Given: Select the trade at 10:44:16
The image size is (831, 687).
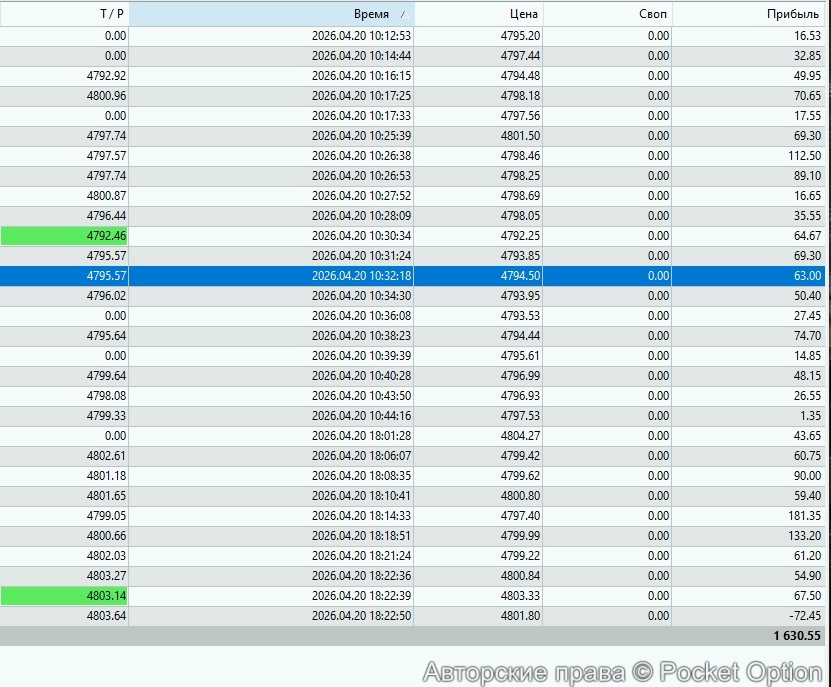Looking at the screenshot, I should pos(360,416).
